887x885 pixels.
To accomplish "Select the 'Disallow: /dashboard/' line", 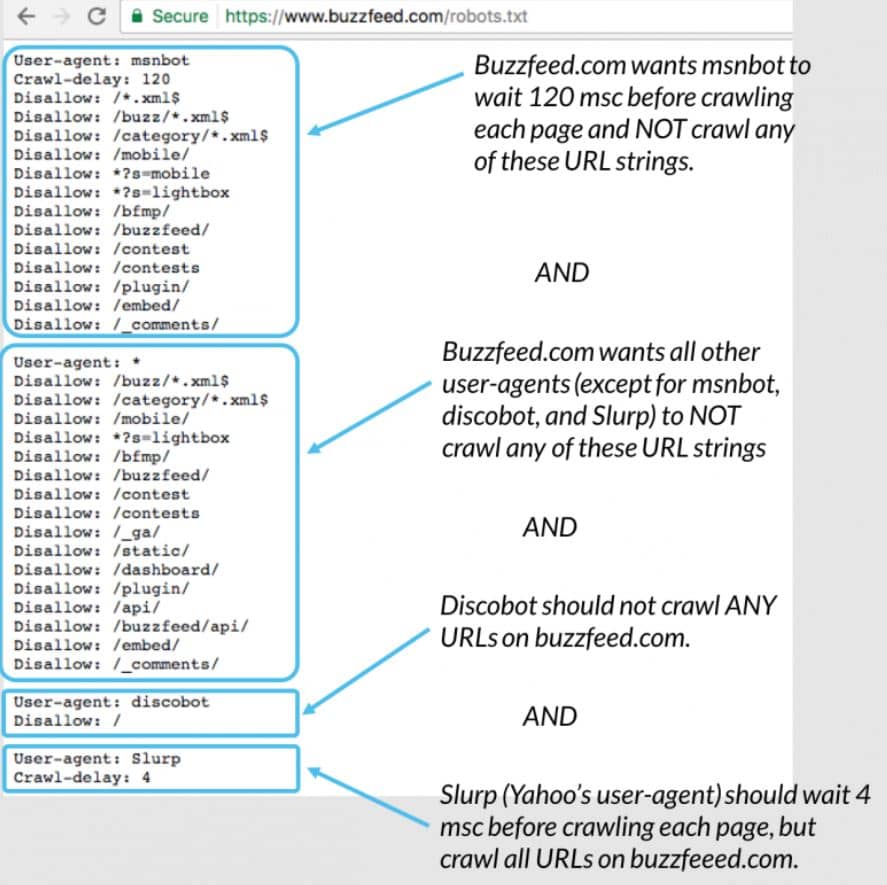I will (116, 569).
